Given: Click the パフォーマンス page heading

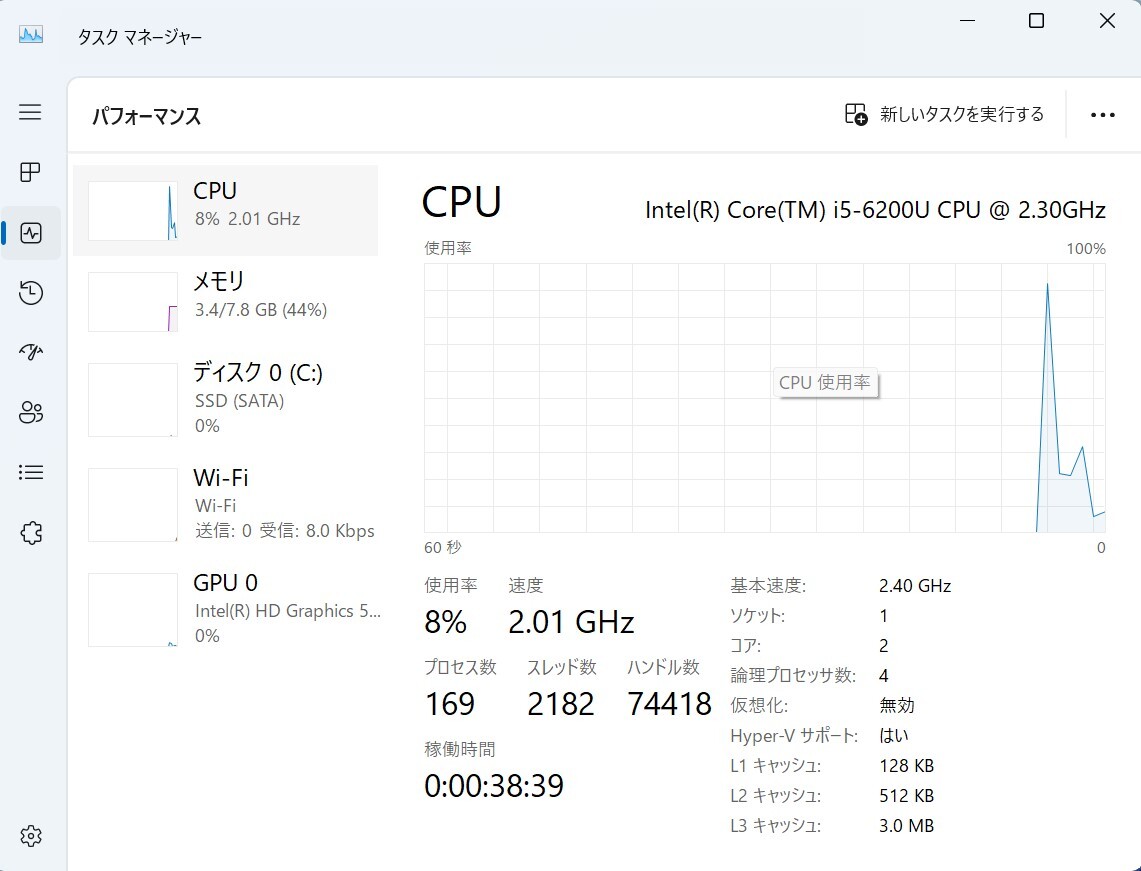Looking at the screenshot, I should point(146,116).
